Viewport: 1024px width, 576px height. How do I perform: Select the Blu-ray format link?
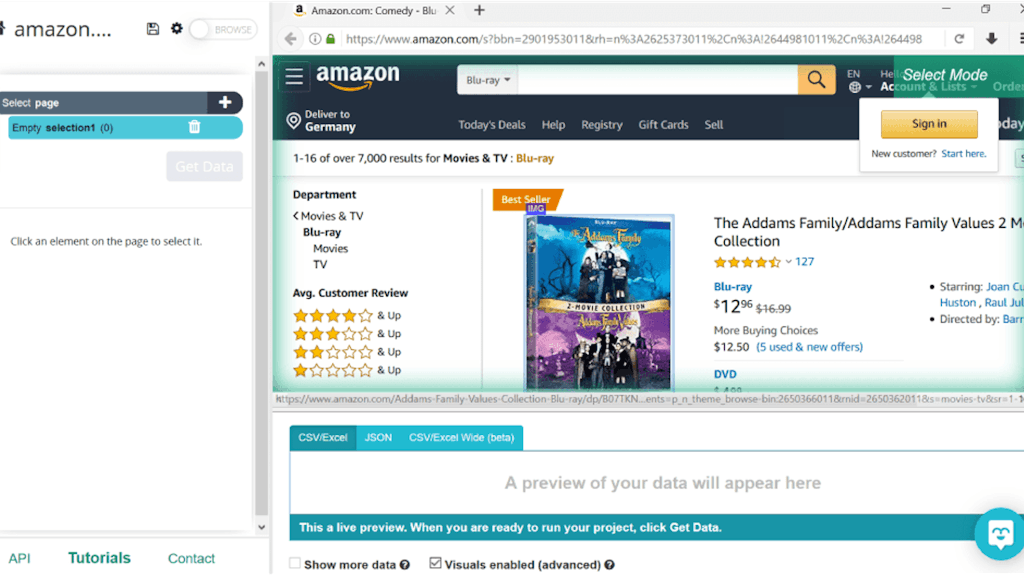coord(732,287)
